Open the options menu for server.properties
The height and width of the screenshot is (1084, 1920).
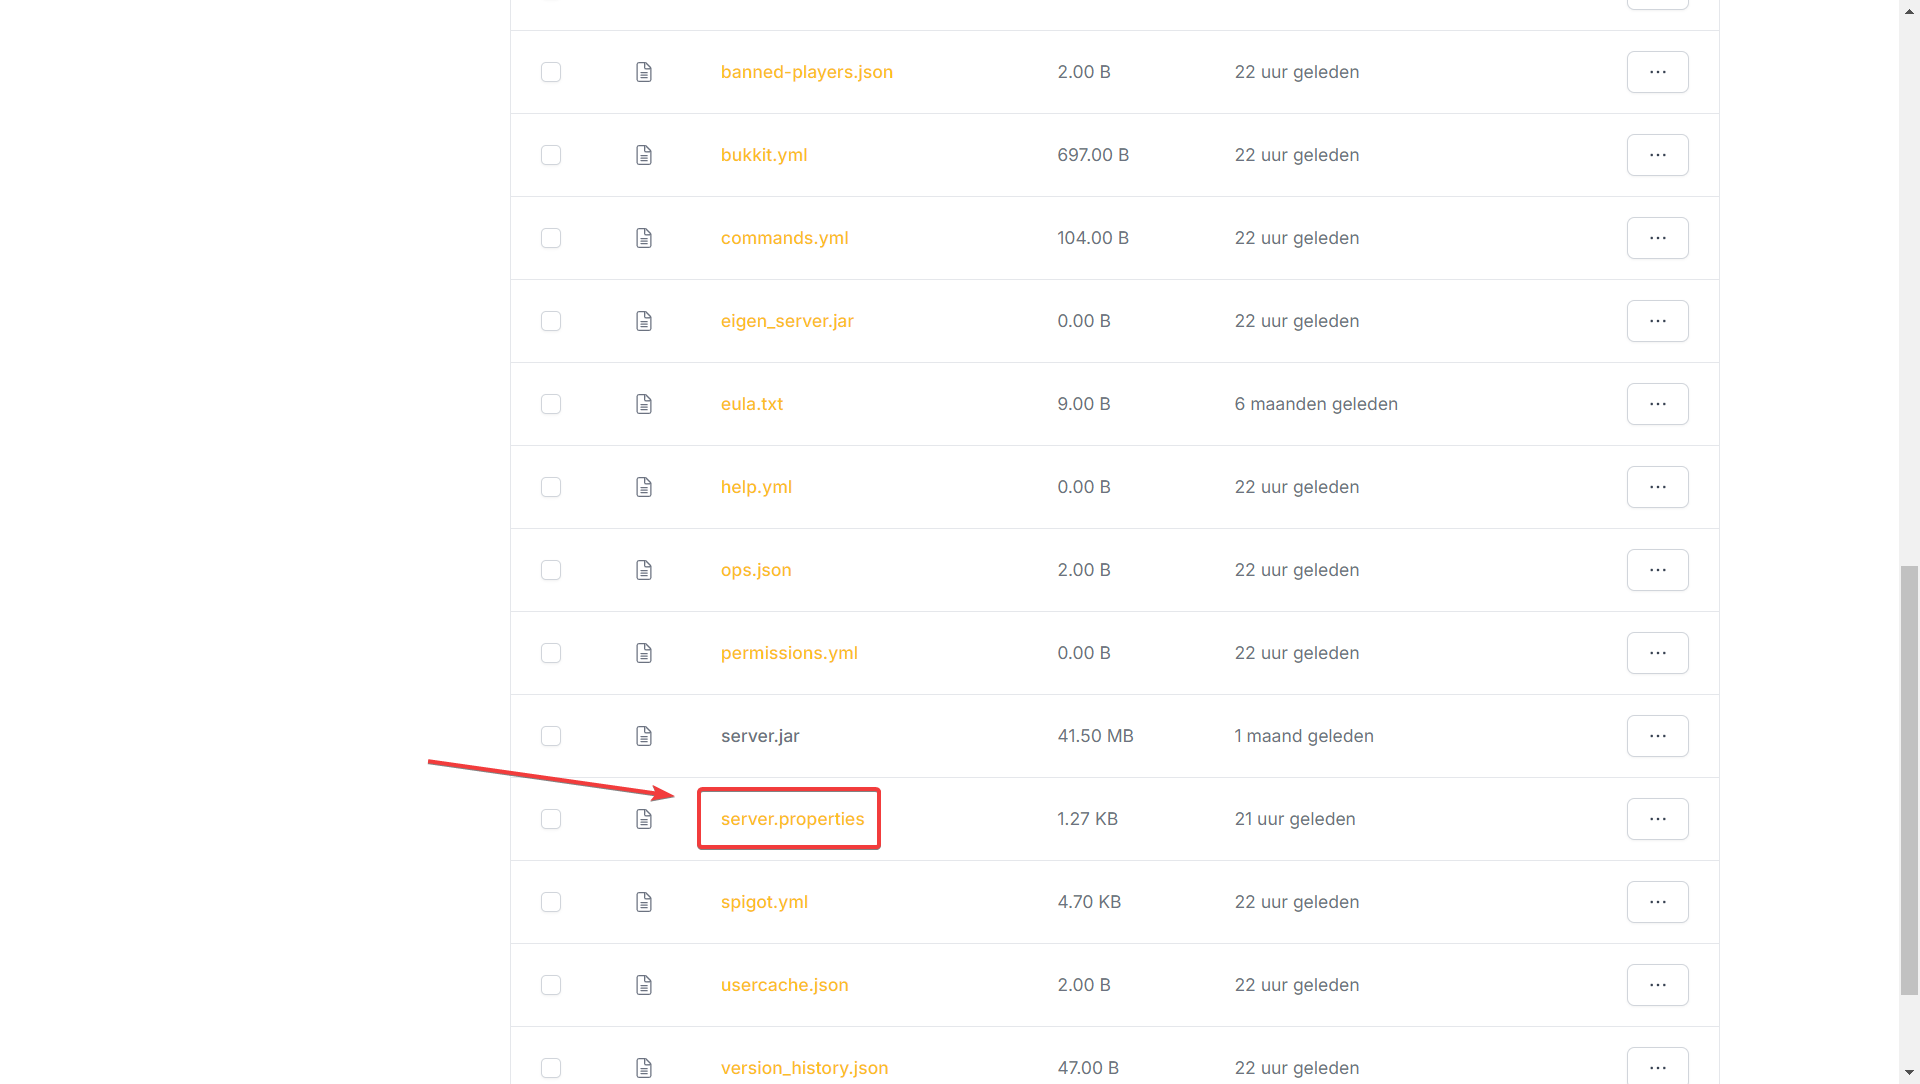click(1657, 819)
